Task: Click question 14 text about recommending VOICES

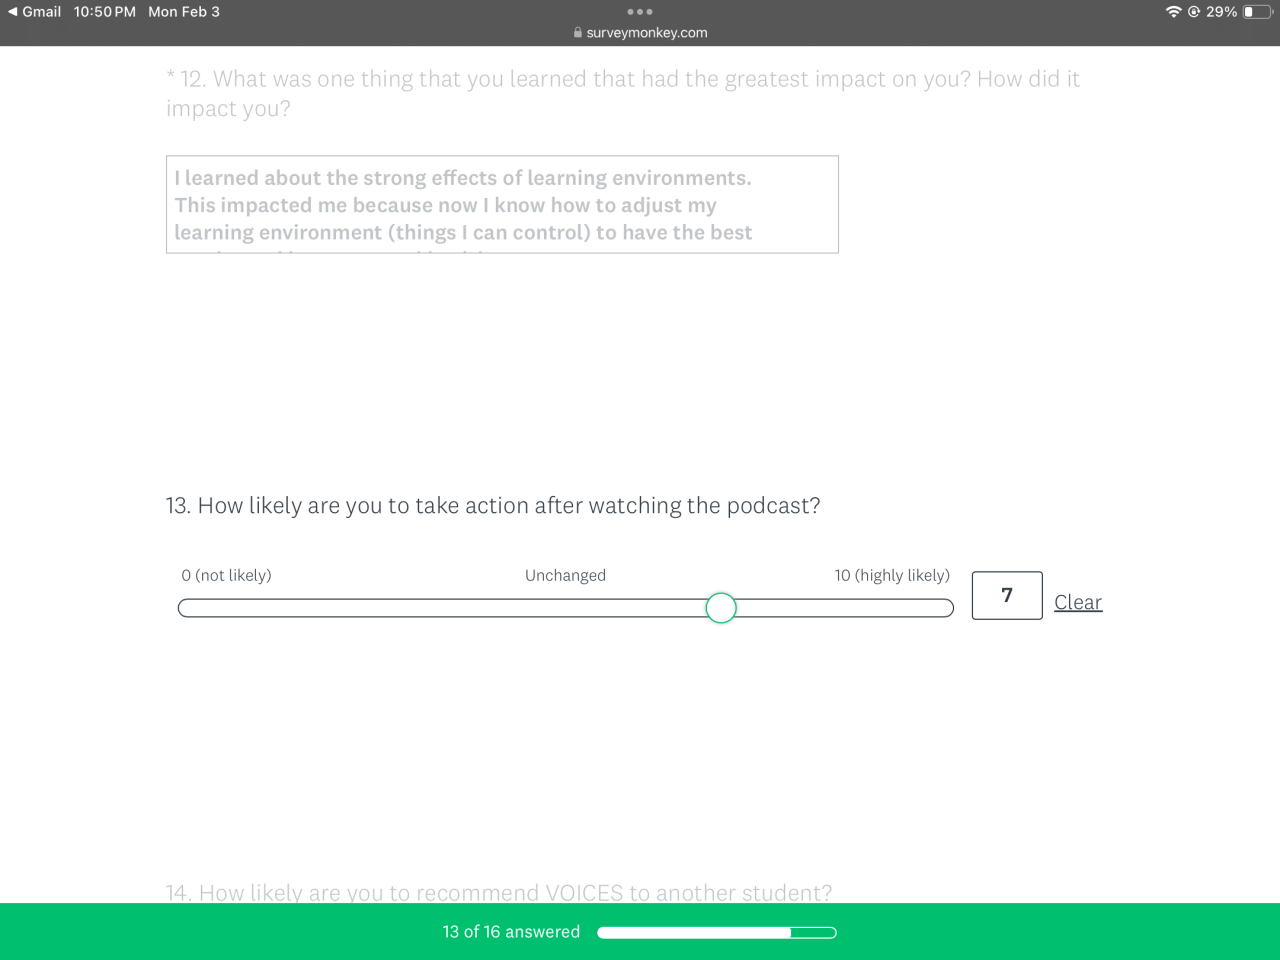Action: 499,892
